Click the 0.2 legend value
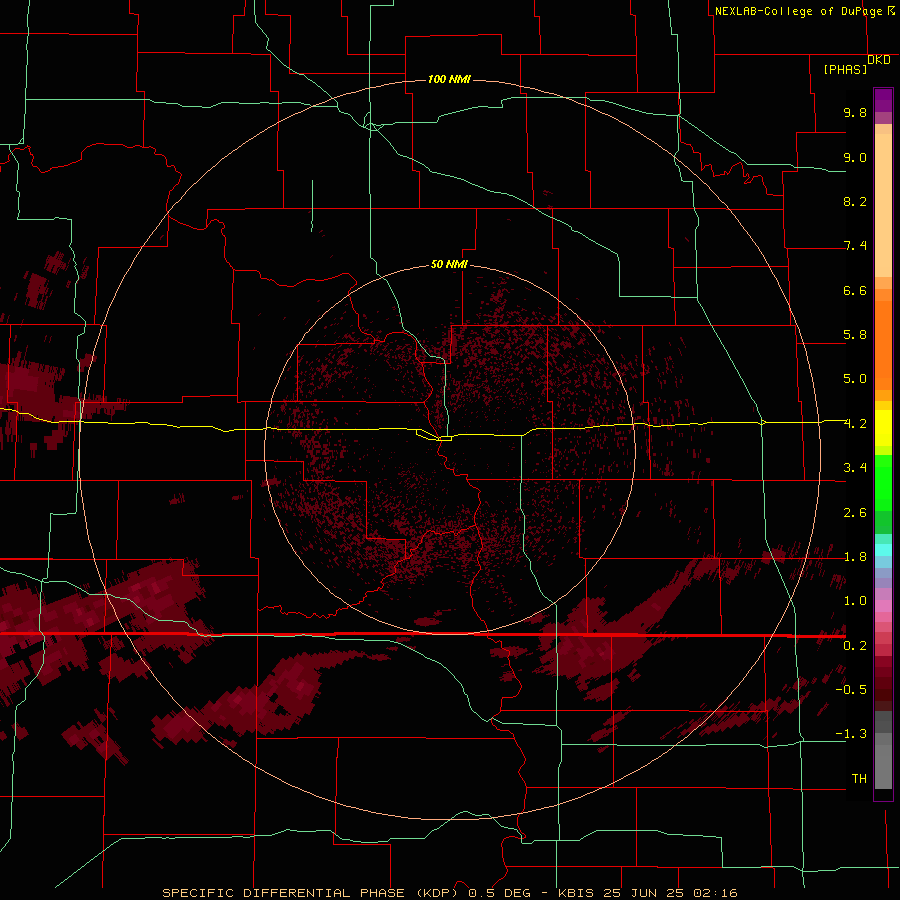The width and height of the screenshot is (900, 900). click(x=855, y=646)
